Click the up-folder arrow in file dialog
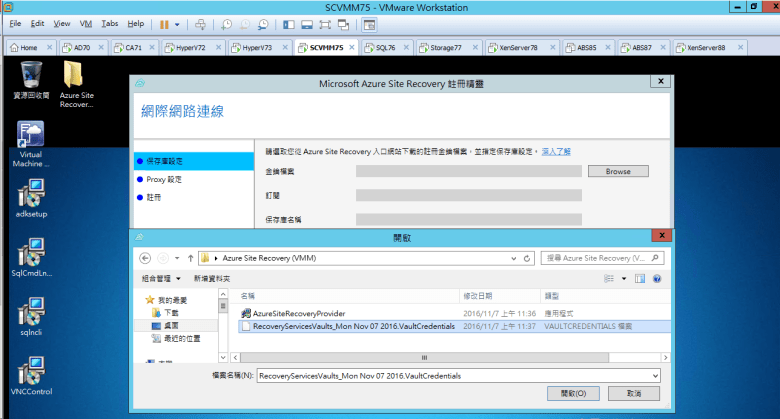The height and width of the screenshot is (419, 780). [x=189, y=257]
